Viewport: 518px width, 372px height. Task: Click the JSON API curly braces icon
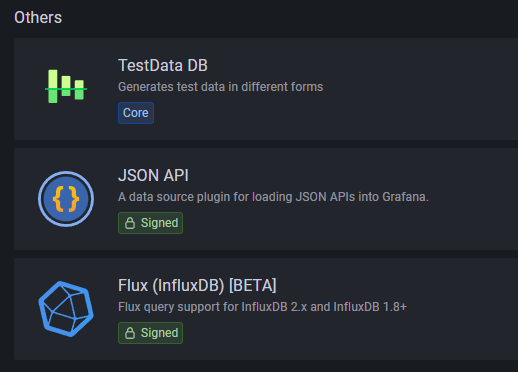66,199
